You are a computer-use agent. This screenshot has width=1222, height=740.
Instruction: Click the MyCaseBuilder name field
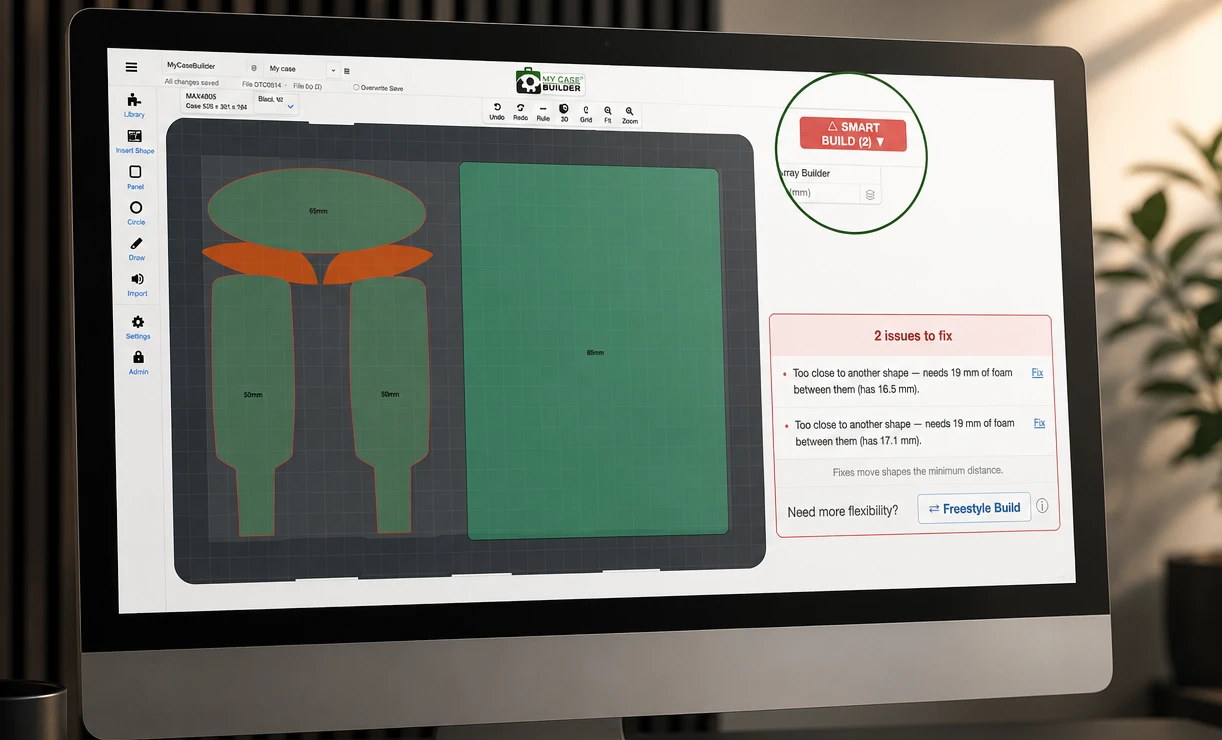click(x=203, y=65)
